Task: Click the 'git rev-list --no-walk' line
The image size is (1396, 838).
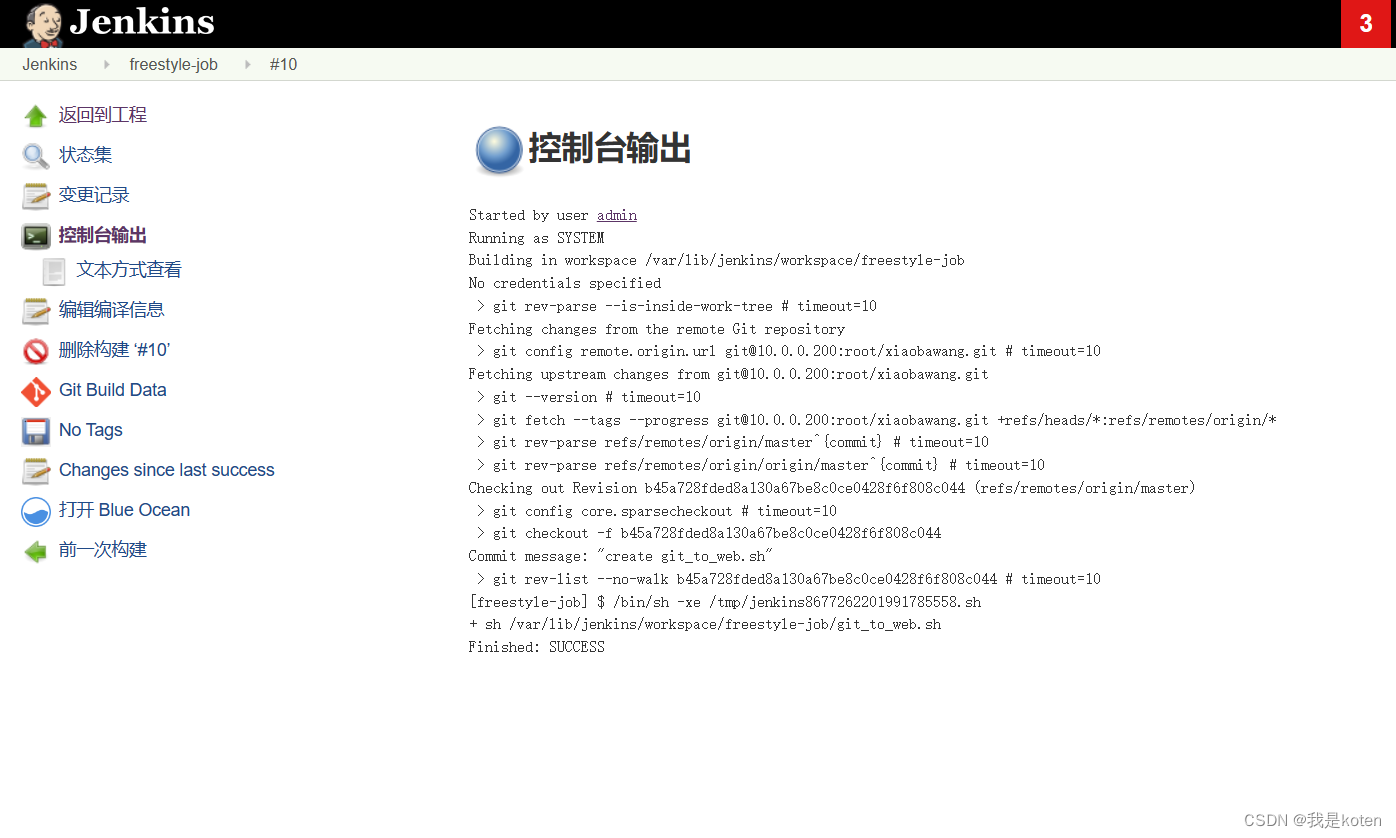Action: (788, 579)
